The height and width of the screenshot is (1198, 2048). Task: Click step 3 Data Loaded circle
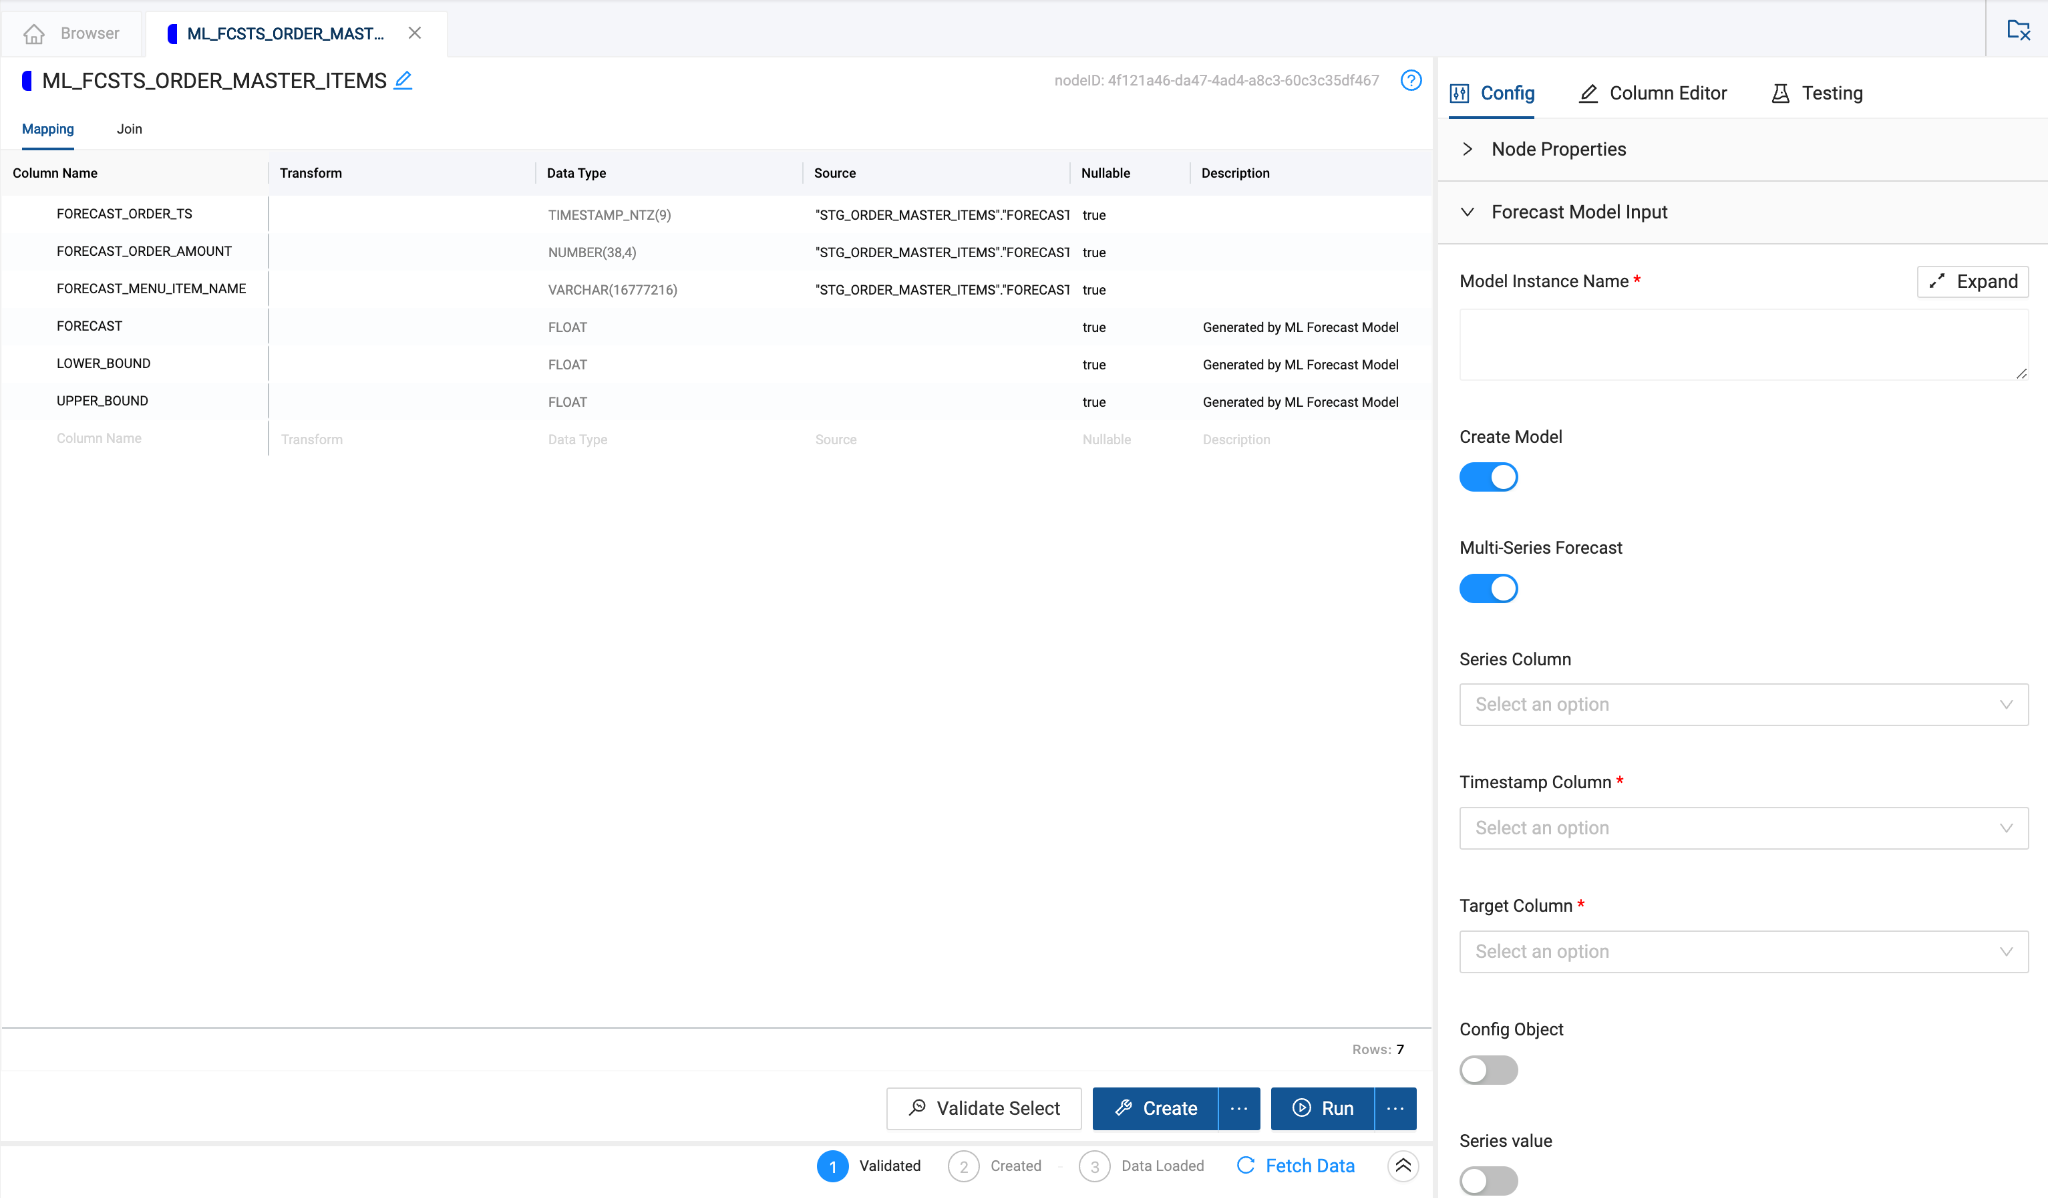click(1095, 1166)
